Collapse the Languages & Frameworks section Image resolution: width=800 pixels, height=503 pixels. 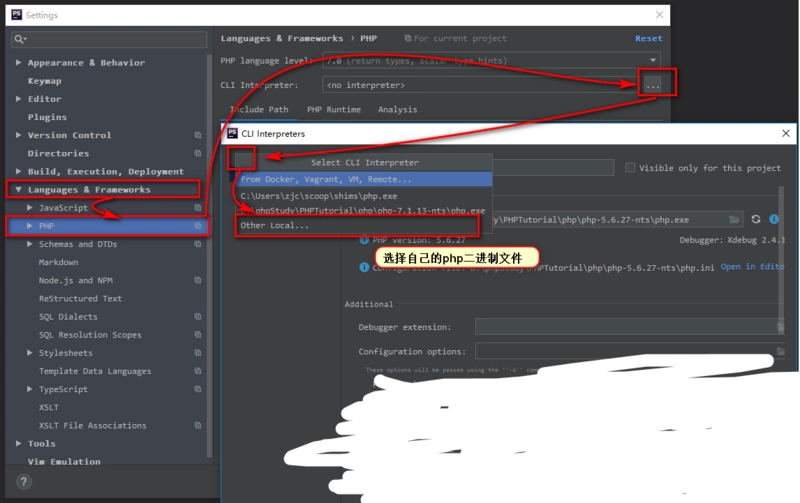(x=18, y=190)
